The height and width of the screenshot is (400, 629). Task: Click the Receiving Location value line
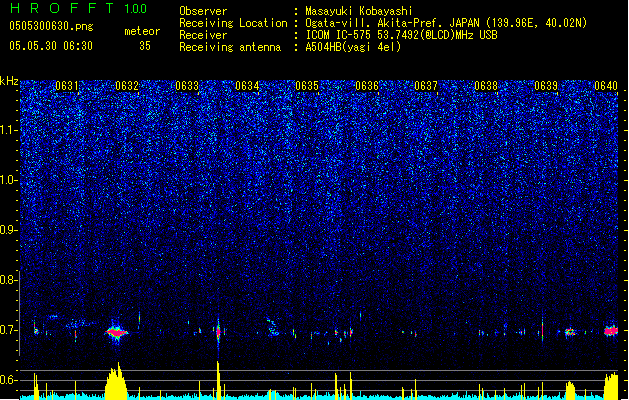click(446, 23)
